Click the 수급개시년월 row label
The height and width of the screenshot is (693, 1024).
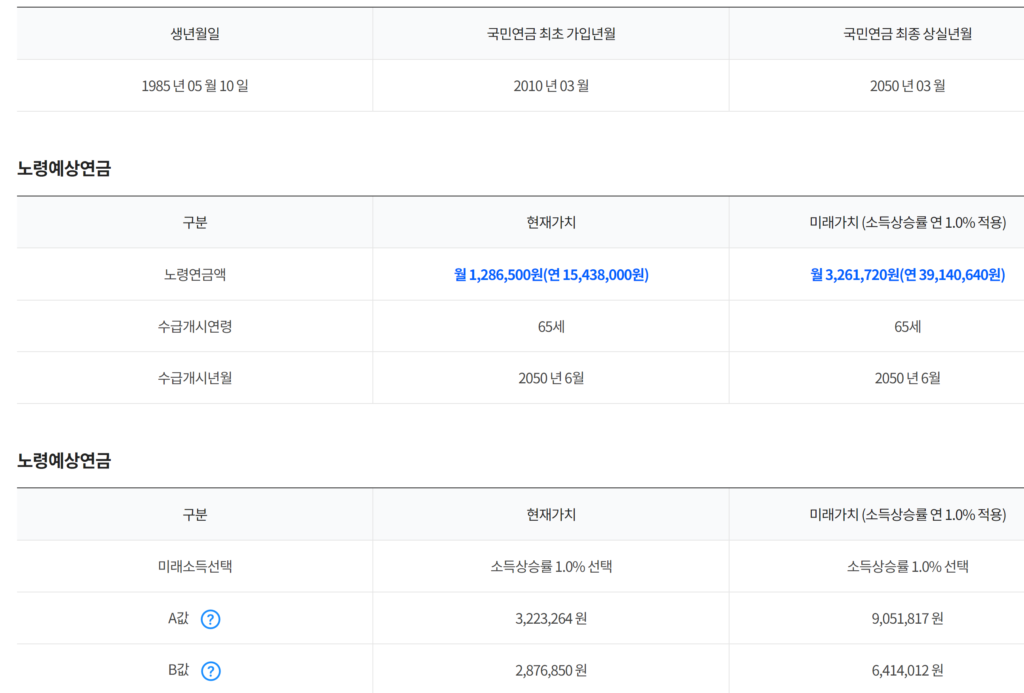[195, 378]
